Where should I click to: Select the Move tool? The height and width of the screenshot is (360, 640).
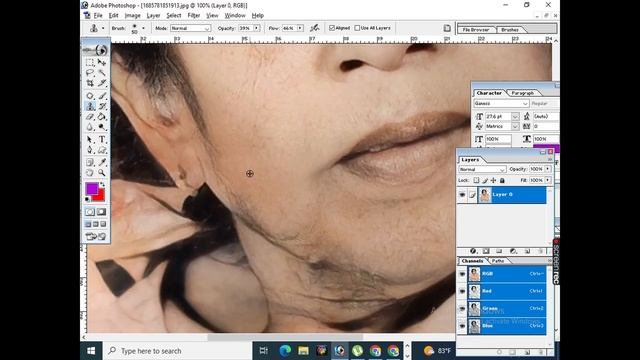click(102, 62)
